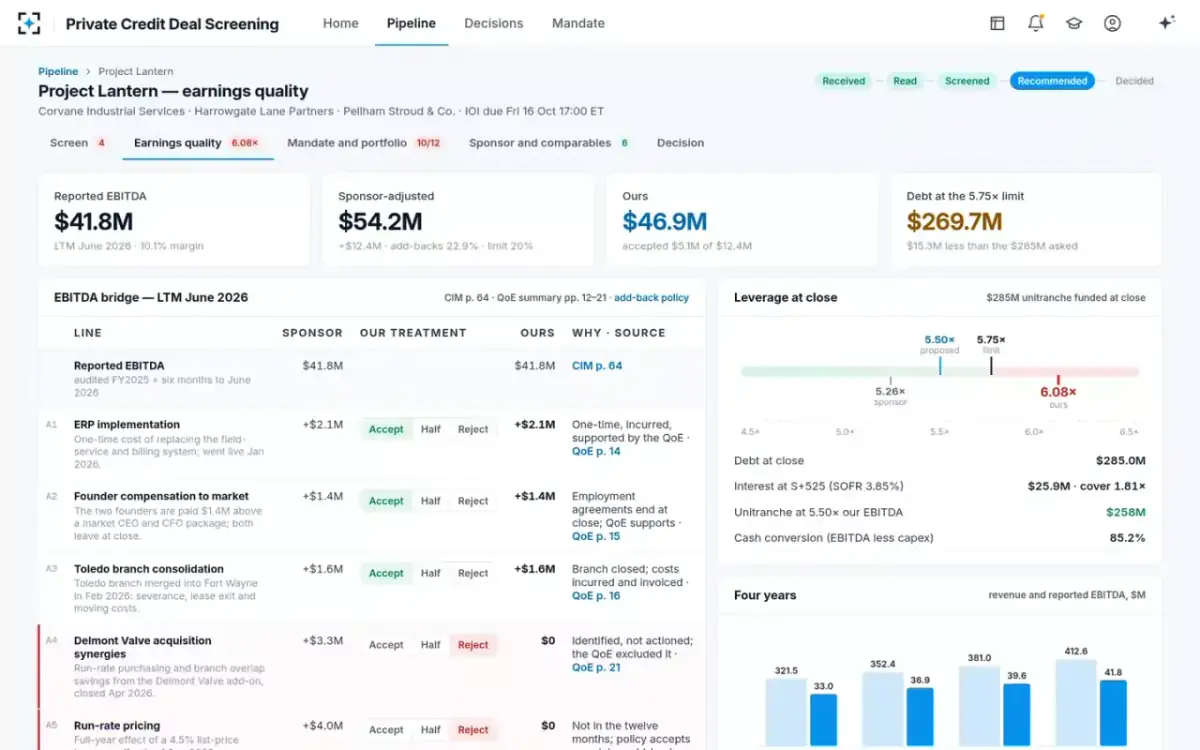Click the 412.6 revenue bar label
This screenshot has height=750, width=1200.
pyautogui.click(x=1076, y=652)
